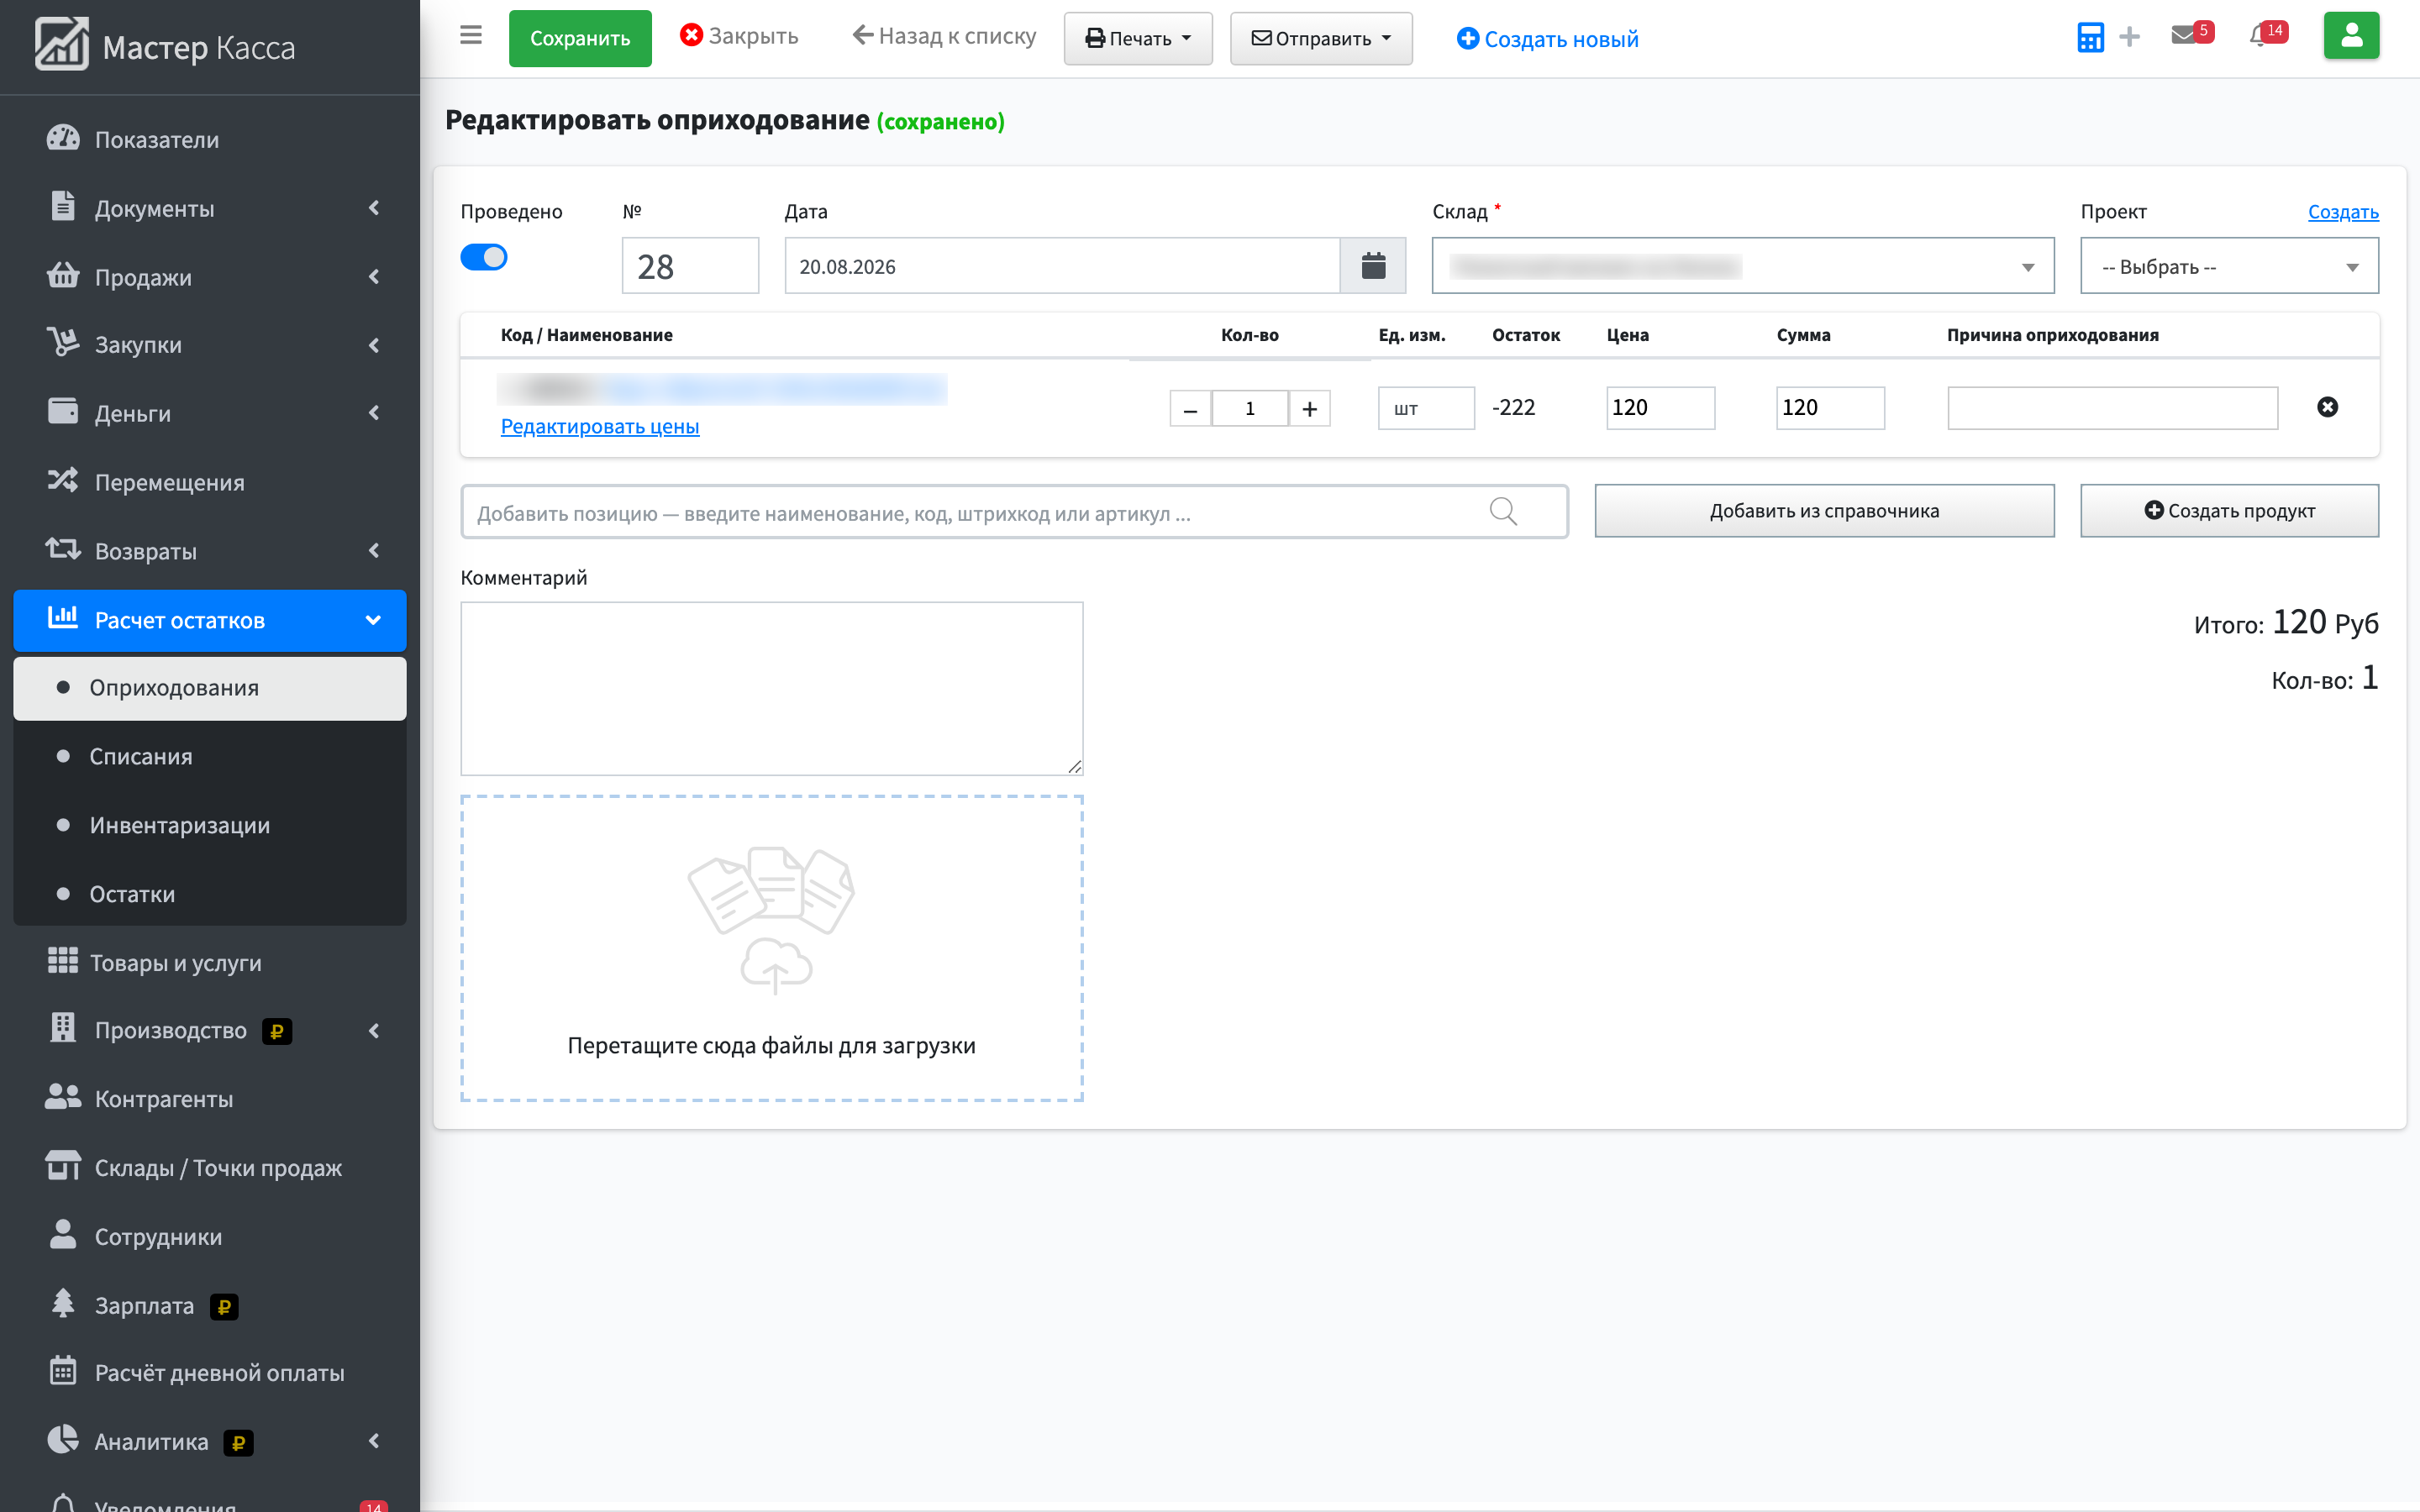Image resolution: width=2420 pixels, height=1512 pixels.
Task: Open Склады / Точки продаж section
Action: (210, 1167)
